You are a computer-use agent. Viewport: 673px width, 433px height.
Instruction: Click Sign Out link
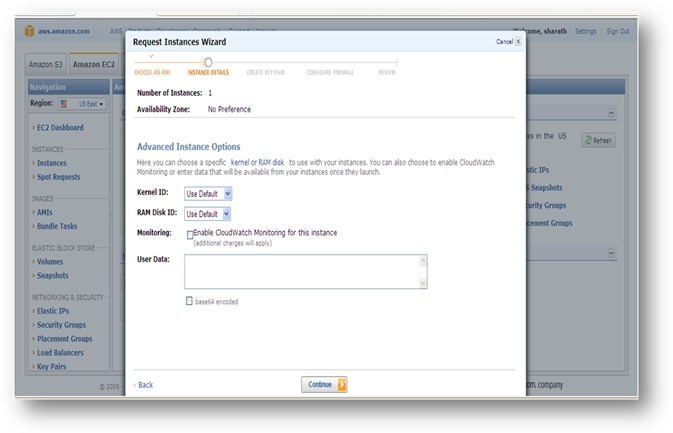(x=618, y=31)
